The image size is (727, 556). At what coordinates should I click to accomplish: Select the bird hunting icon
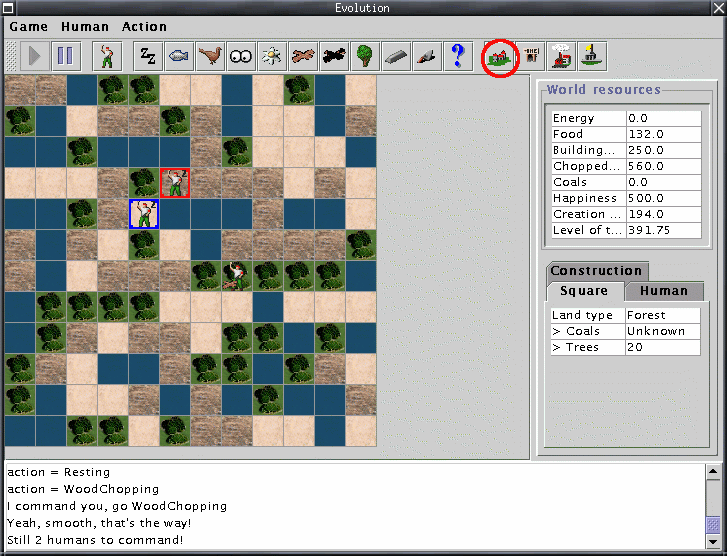pos(210,56)
